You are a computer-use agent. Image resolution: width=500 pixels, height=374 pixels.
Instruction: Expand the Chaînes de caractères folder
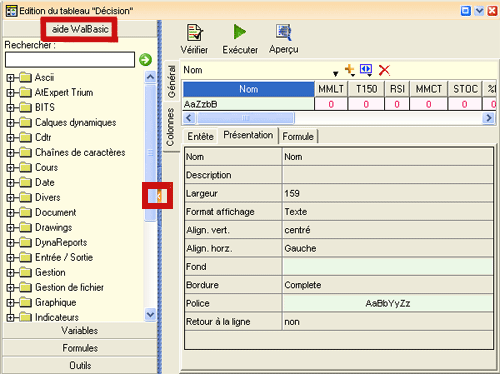10,153
